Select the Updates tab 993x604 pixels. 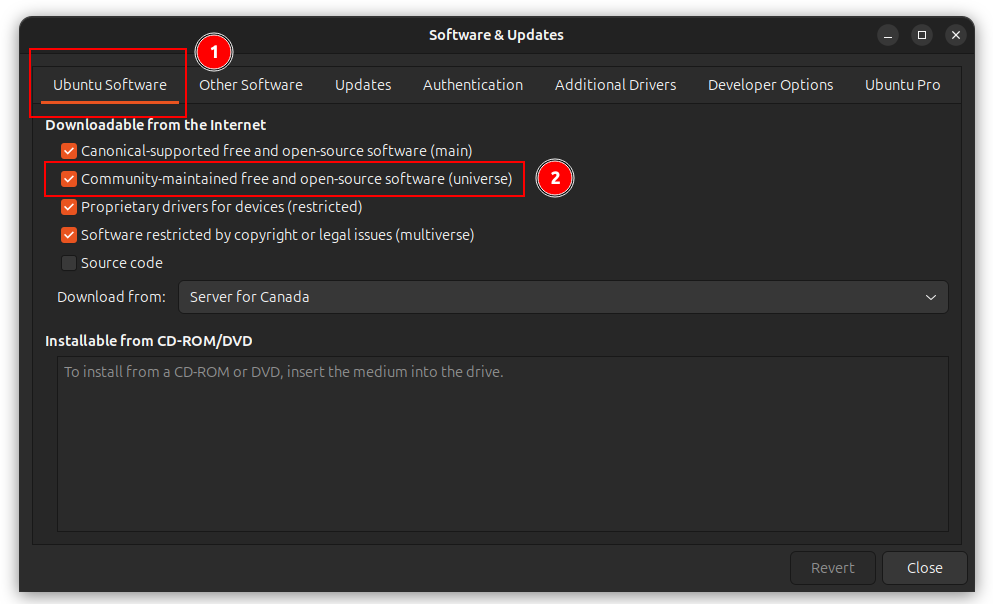pyautogui.click(x=362, y=84)
